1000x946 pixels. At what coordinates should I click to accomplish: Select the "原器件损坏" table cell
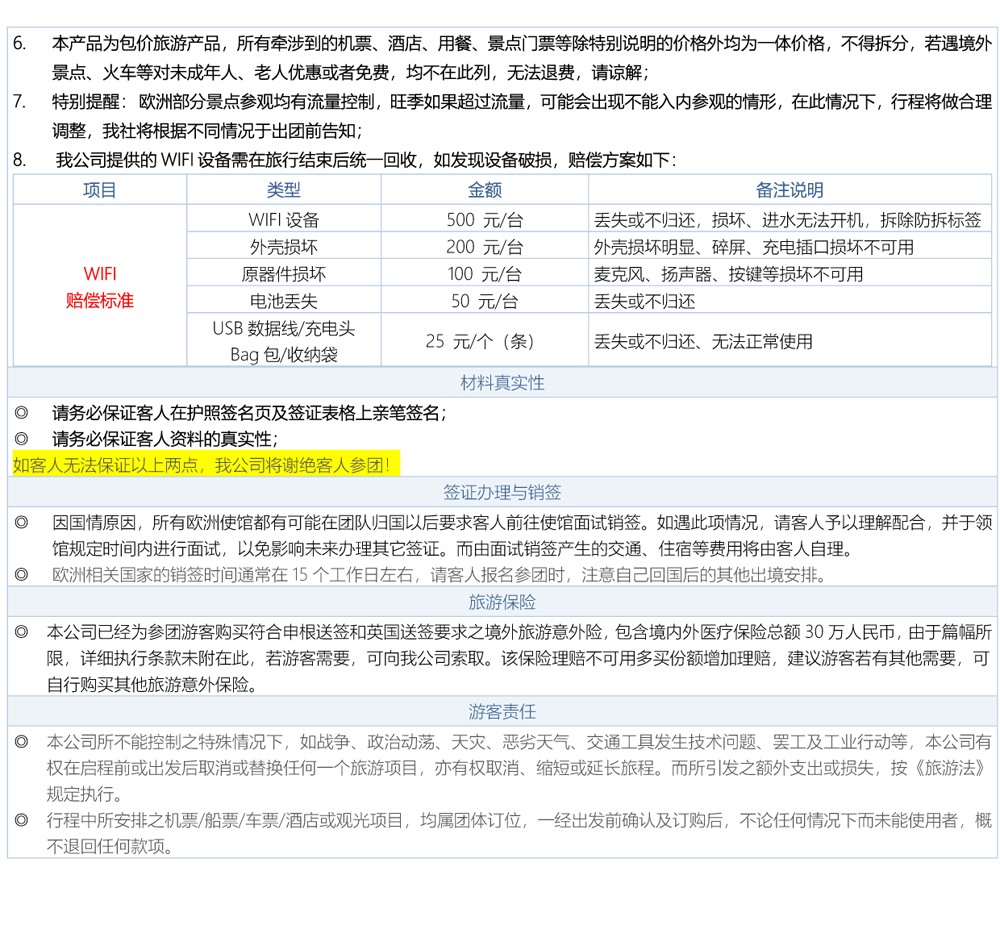click(x=283, y=274)
